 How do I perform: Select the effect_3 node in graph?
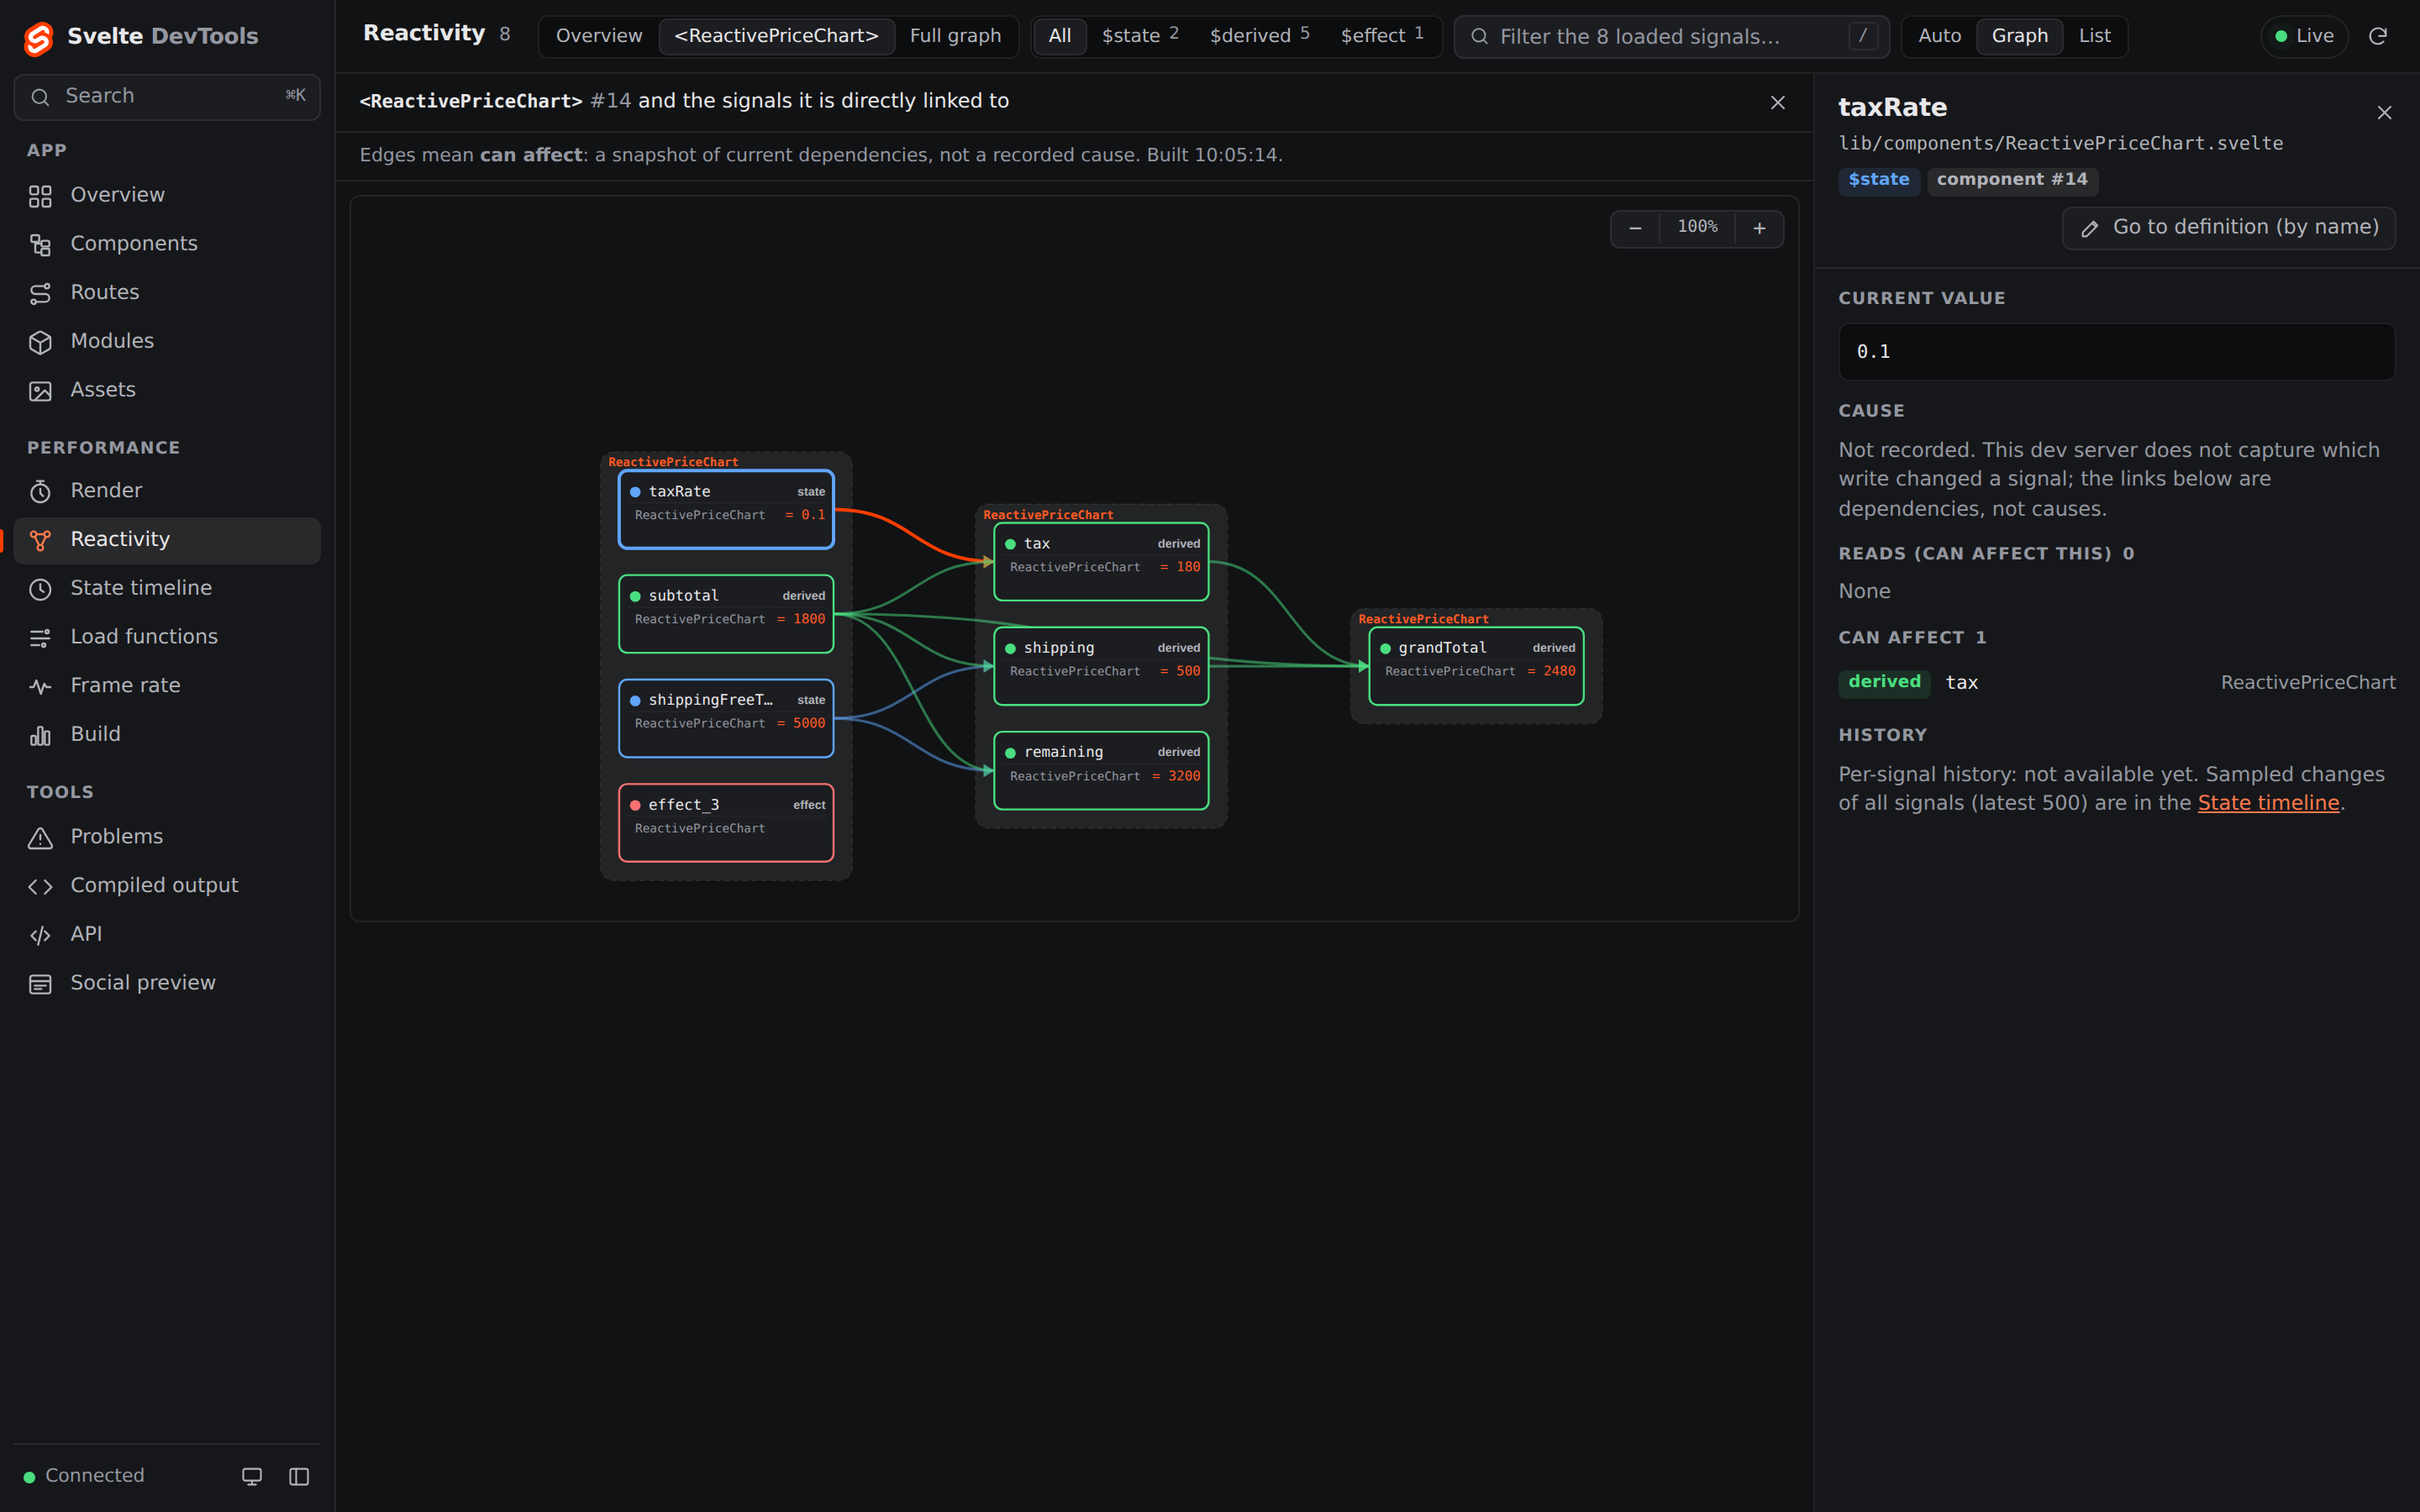[x=726, y=822]
